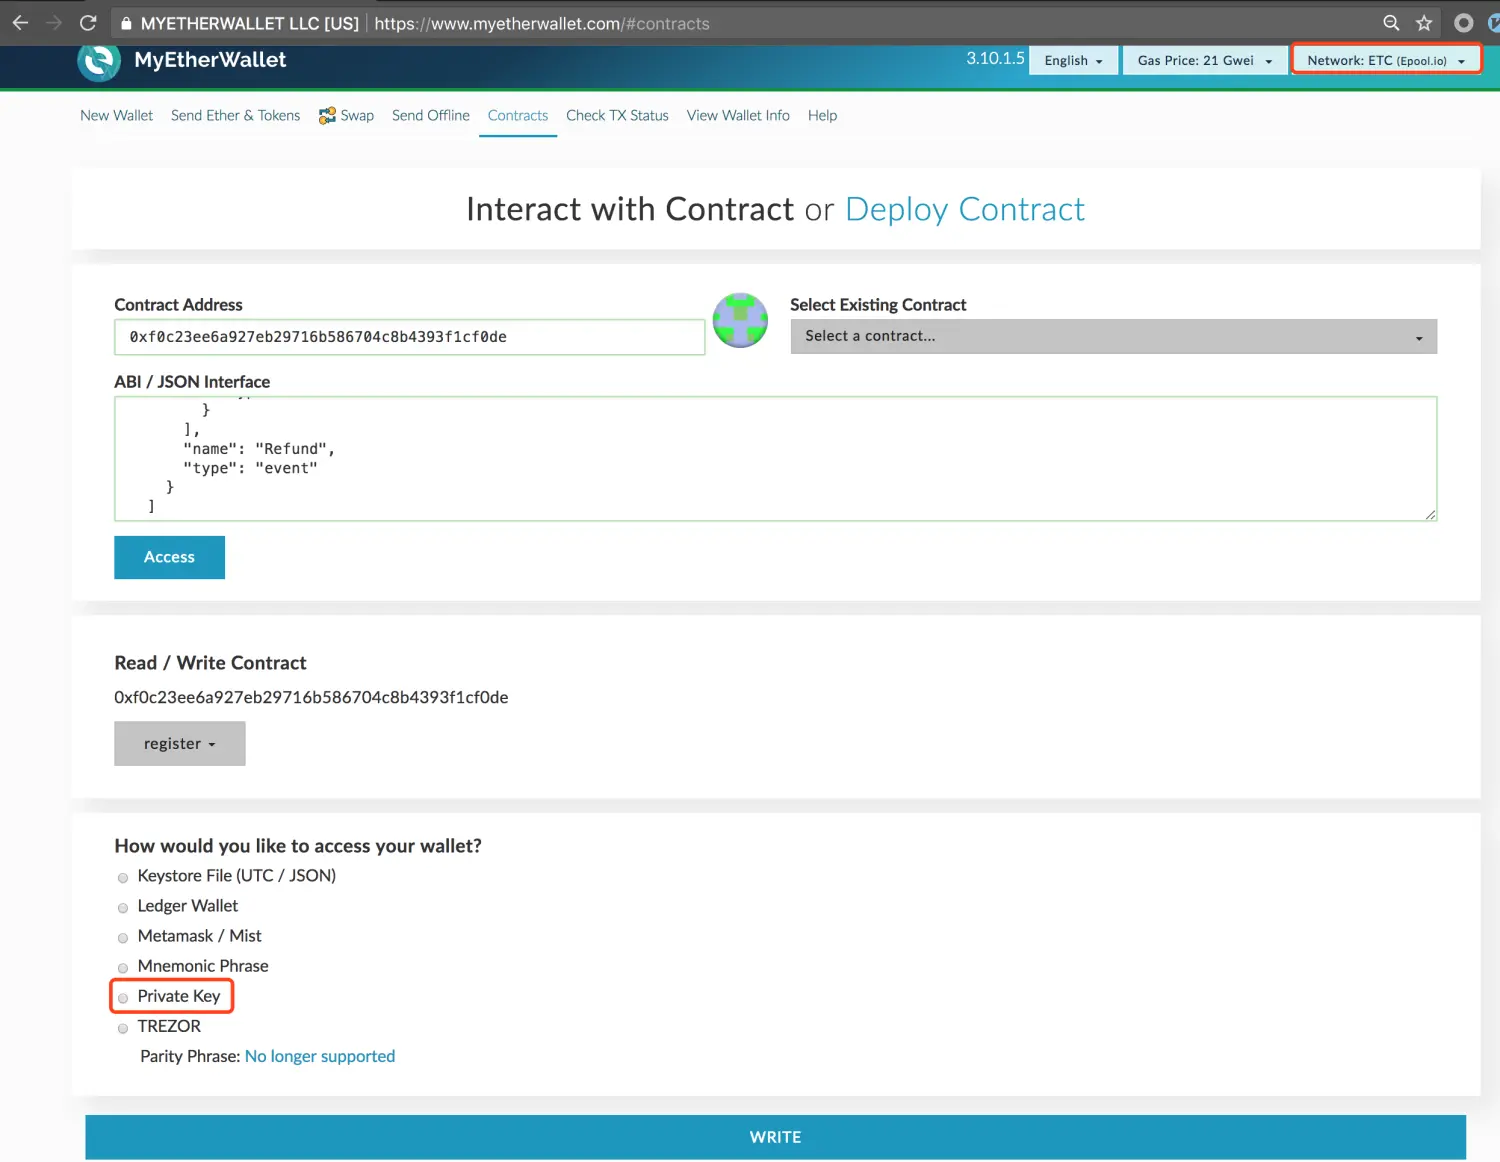
Task: Click the Parity Phrase label
Action: click(190, 1056)
